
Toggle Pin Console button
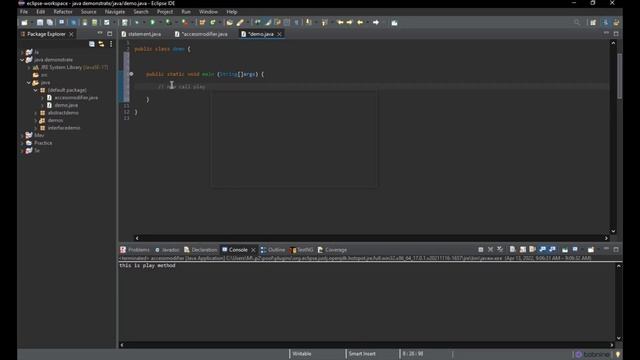pyautogui.click(x=565, y=249)
